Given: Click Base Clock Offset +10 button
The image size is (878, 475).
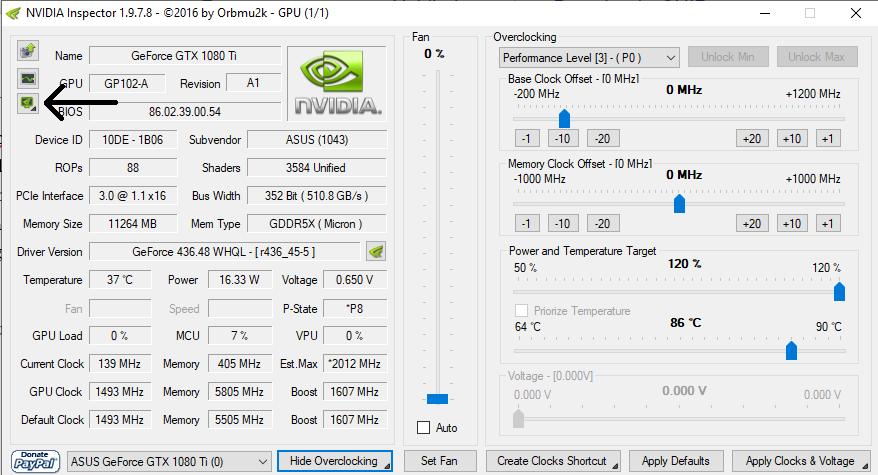Looking at the screenshot, I should (792, 138).
